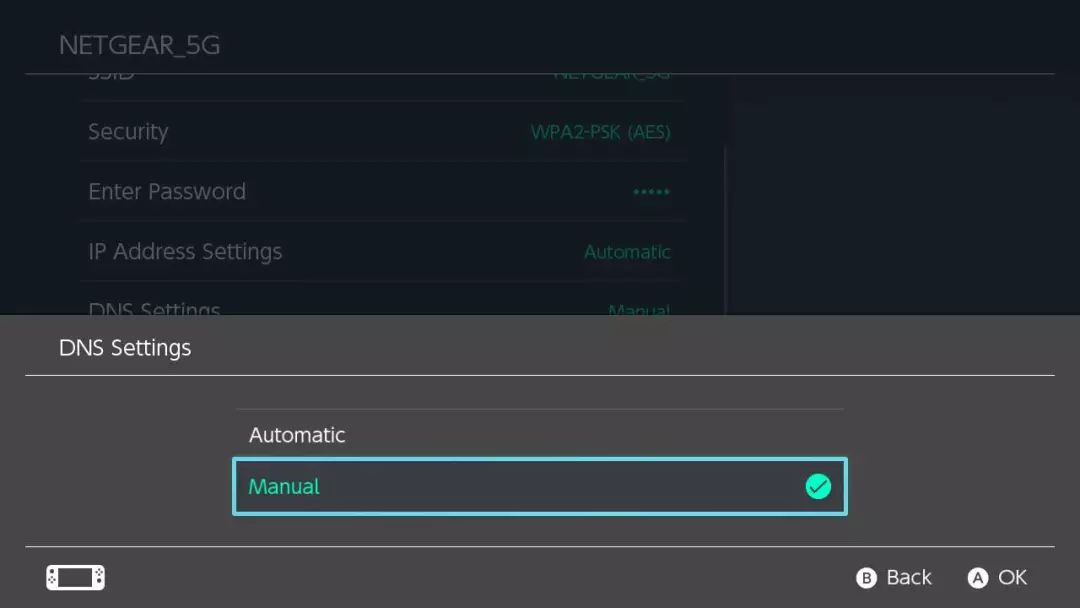Click the masked password dots value
1080x608 pixels.
pyautogui.click(x=651, y=191)
